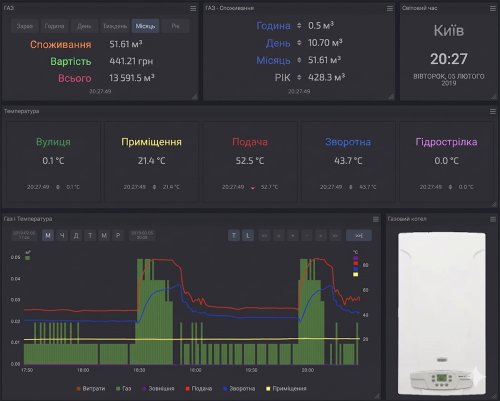Step chart back with single-left arrow

[278, 236]
